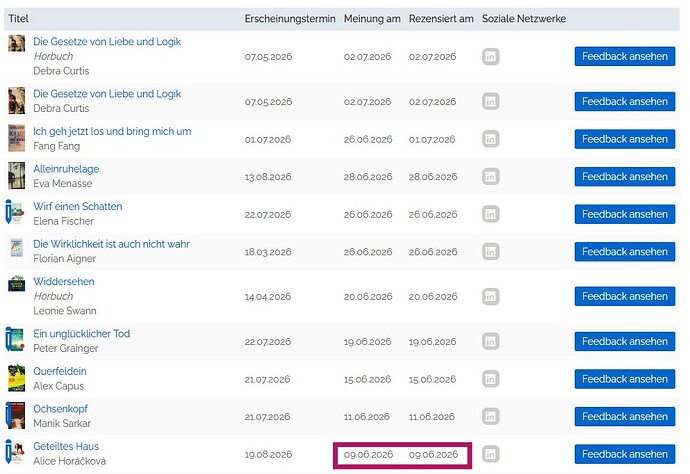This screenshot has width=690, height=474.
Task: Click LinkedIn icon in Geteiltes Haus row
Action: tap(490, 454)
